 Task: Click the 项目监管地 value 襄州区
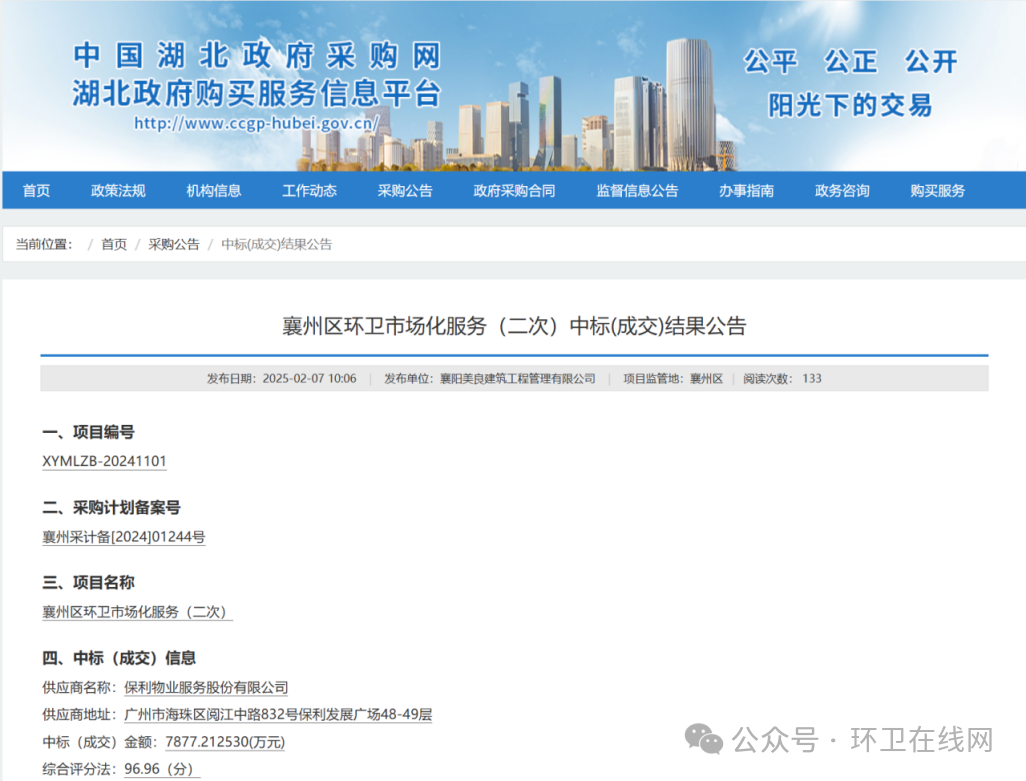click(707, 379)
